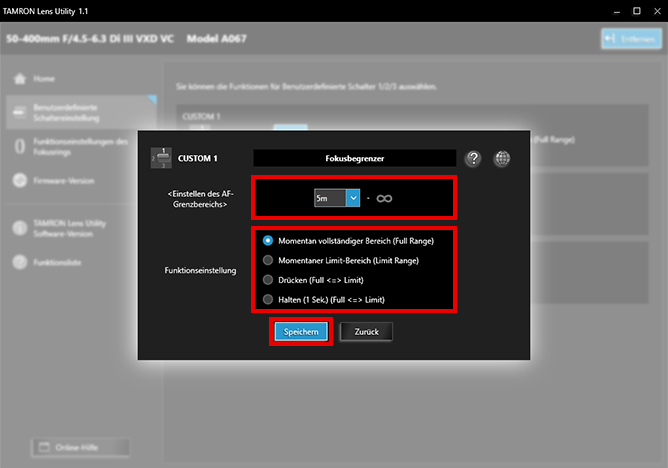Open the Online-Hilfe button
Viewport: 668px width, 468px height.
pos(81,447)
